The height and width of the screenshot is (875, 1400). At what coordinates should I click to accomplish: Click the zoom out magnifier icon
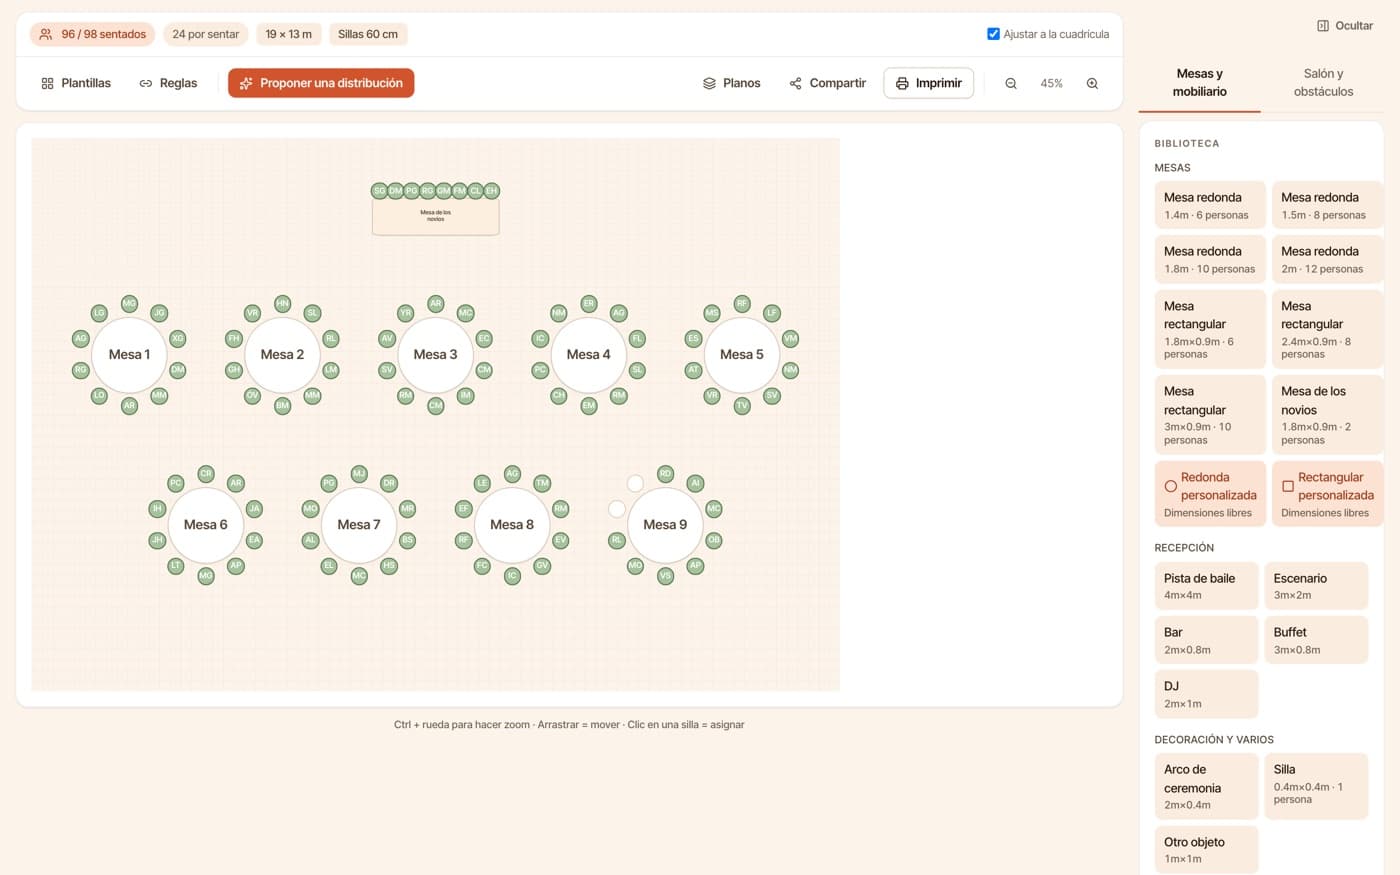(1011, 83)
